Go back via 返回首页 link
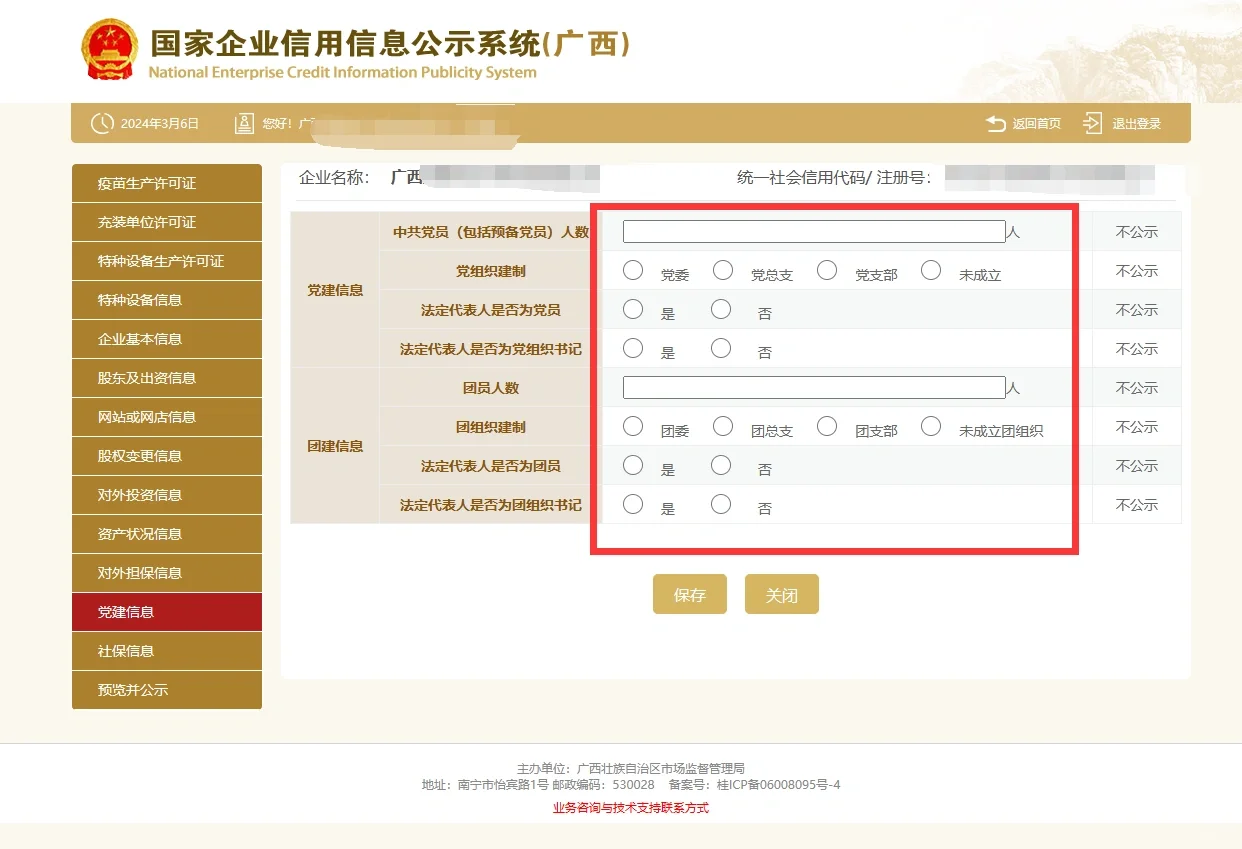The width and height of the screenshot is (1242, 849). click(x=1036, y=124)
